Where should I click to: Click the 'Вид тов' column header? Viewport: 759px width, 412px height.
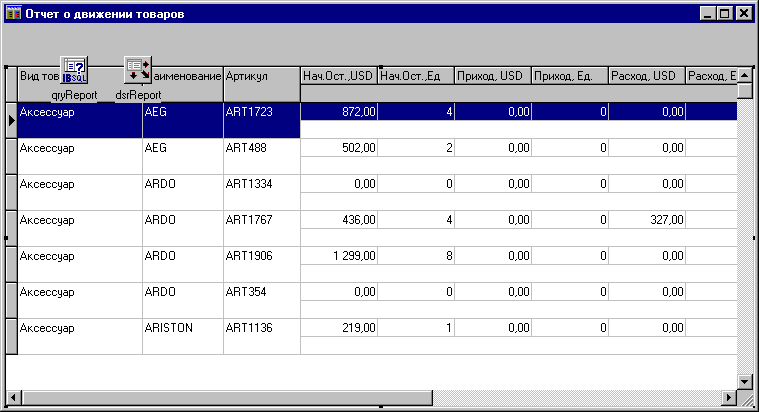tap(80, 85)
